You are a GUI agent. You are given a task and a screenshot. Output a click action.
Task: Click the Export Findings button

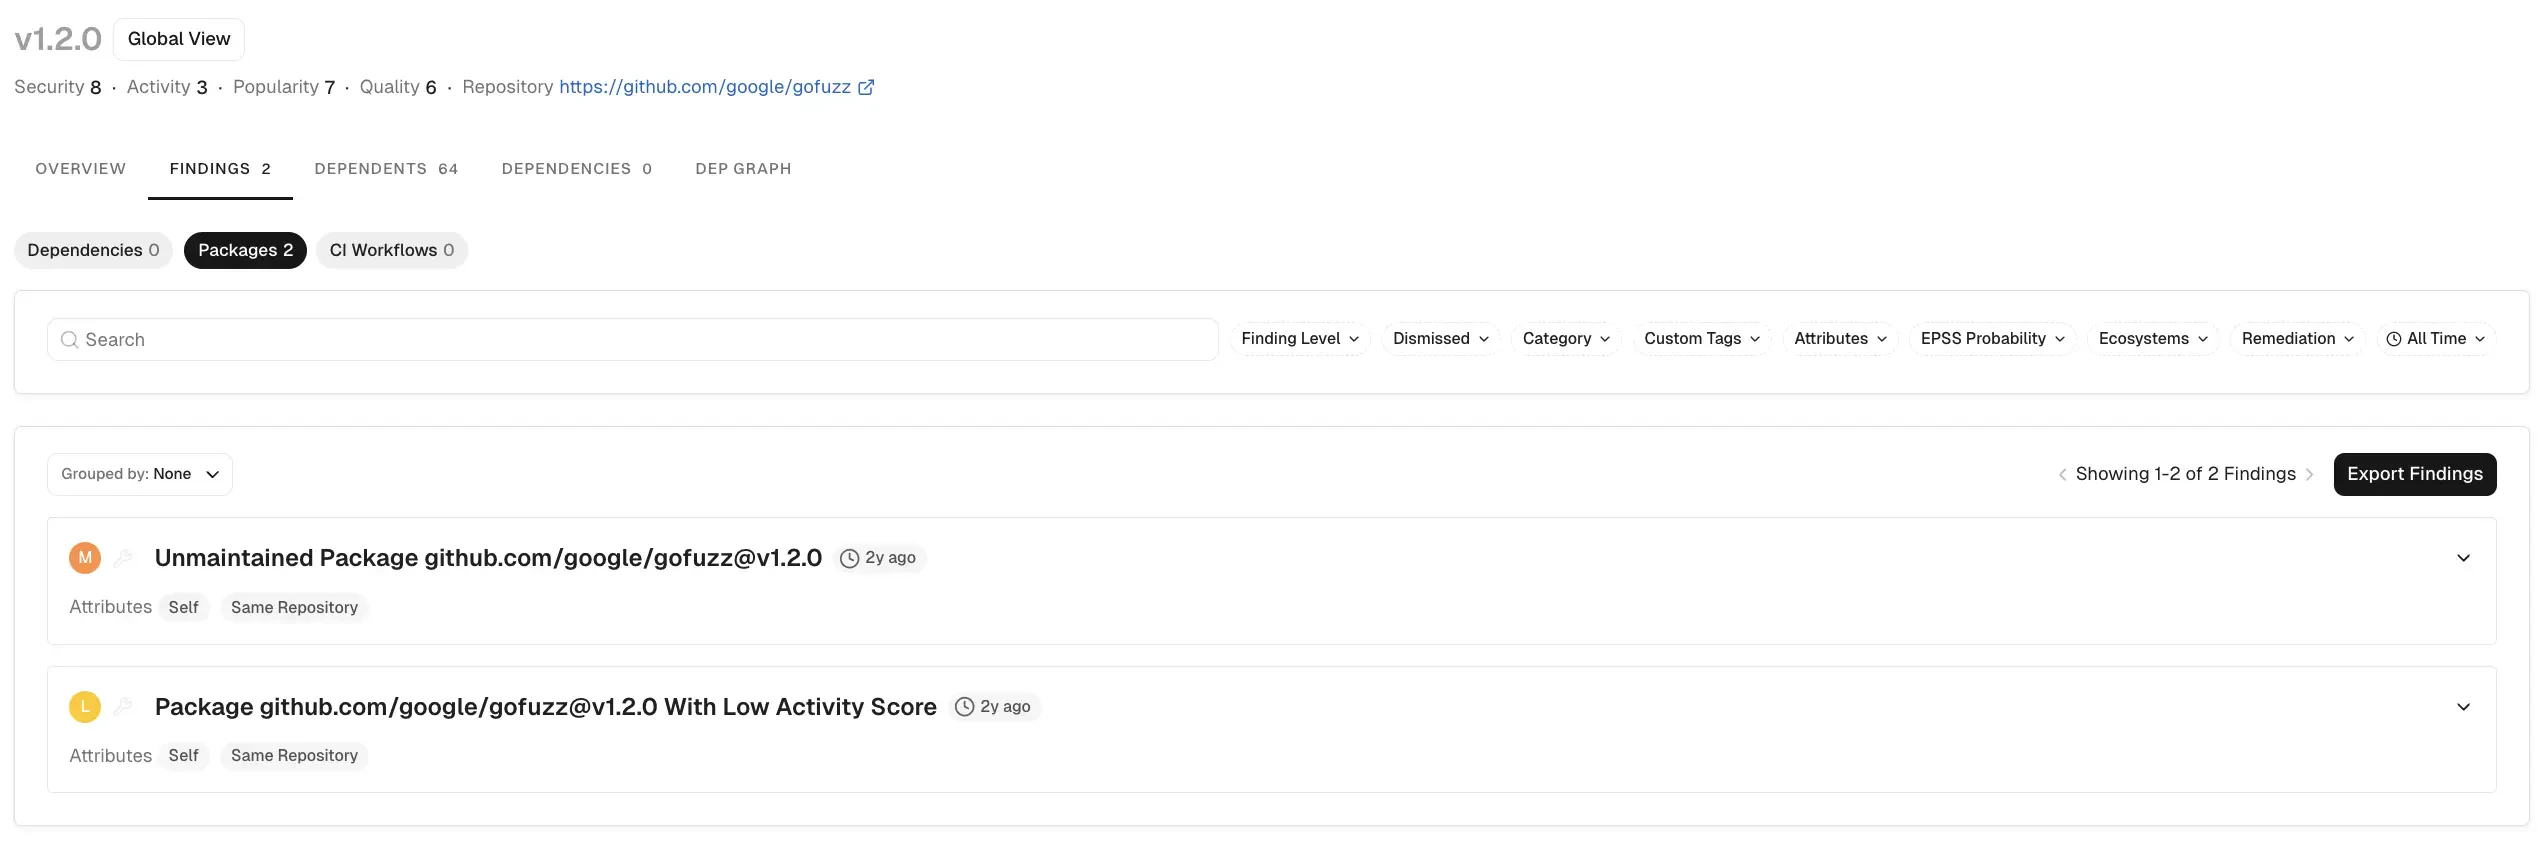[2415, 474]
